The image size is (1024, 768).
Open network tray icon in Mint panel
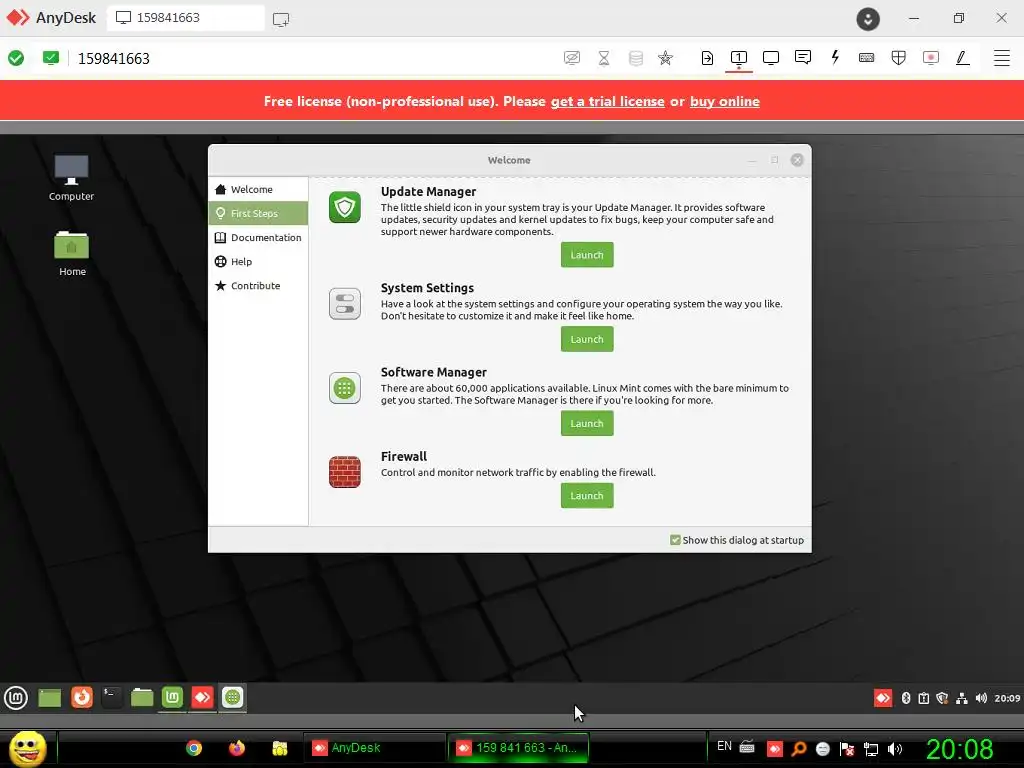click(961, 698)
